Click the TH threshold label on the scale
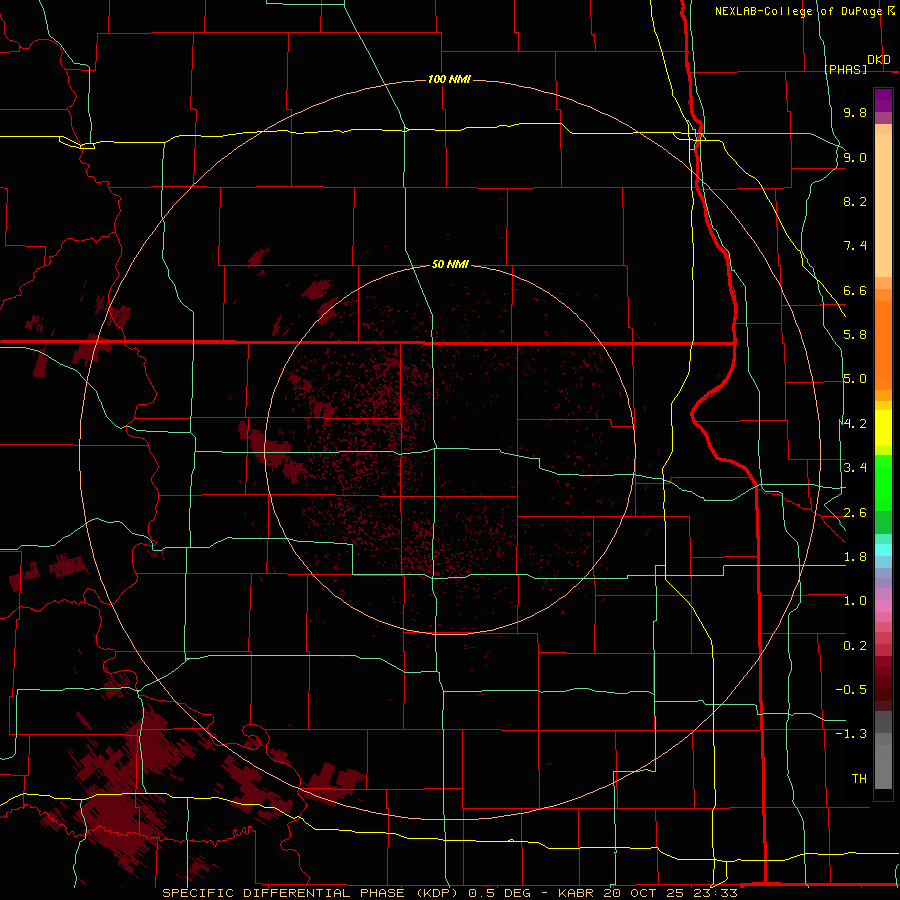The image size is (900, 900). click(x=859, y=779)
